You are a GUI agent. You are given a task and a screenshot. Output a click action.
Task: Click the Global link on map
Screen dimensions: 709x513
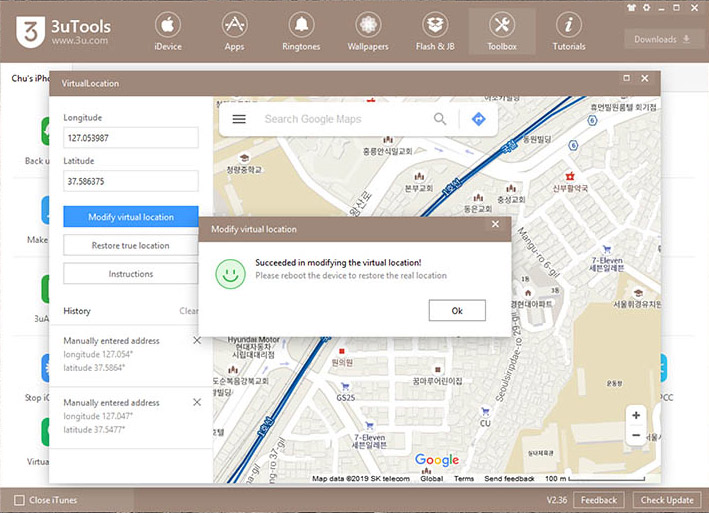coord(431,478)
